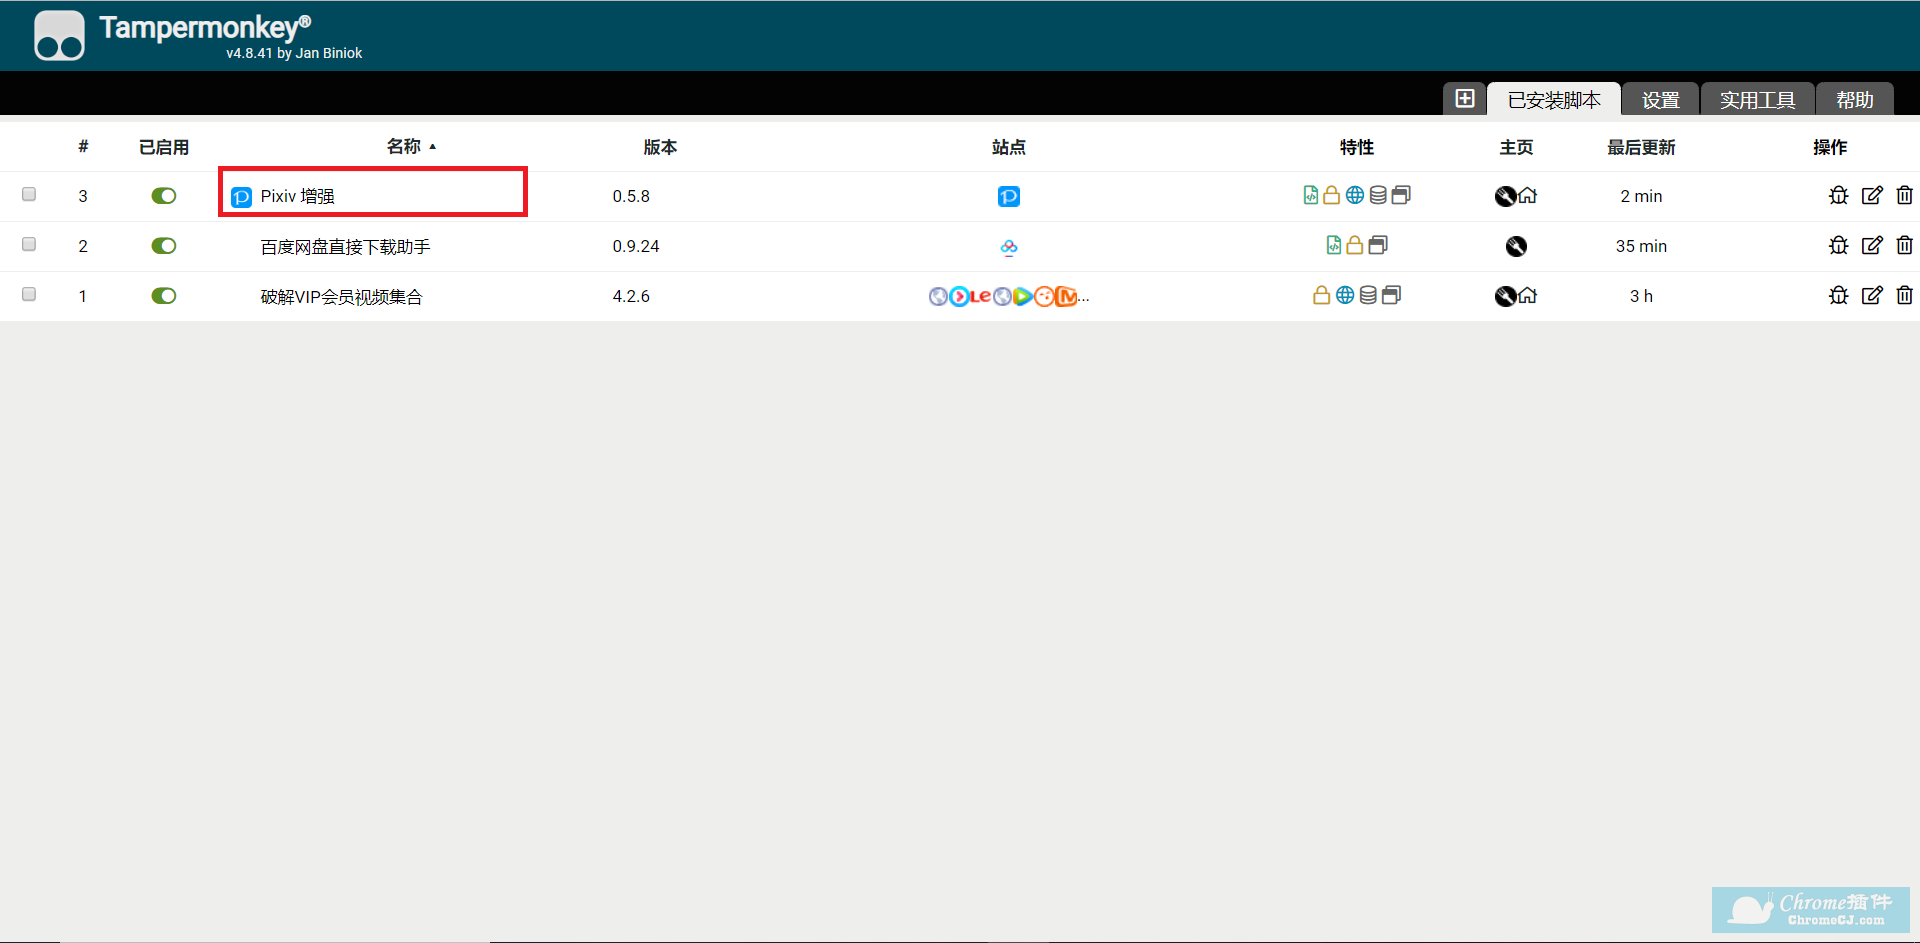Image resolution: width=1920 pixels, height=943 pixels.
Task: Open the house homepage icon for Pixiv 增强
Action: [x=1528, y=196]
